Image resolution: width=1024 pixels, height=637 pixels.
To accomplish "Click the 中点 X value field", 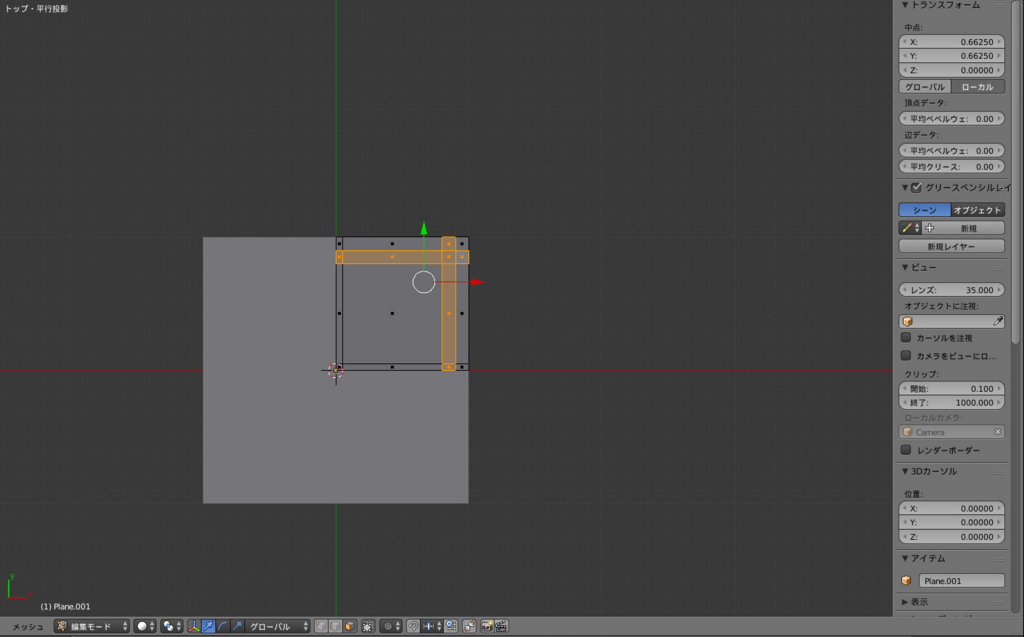I will click(952, 42).
